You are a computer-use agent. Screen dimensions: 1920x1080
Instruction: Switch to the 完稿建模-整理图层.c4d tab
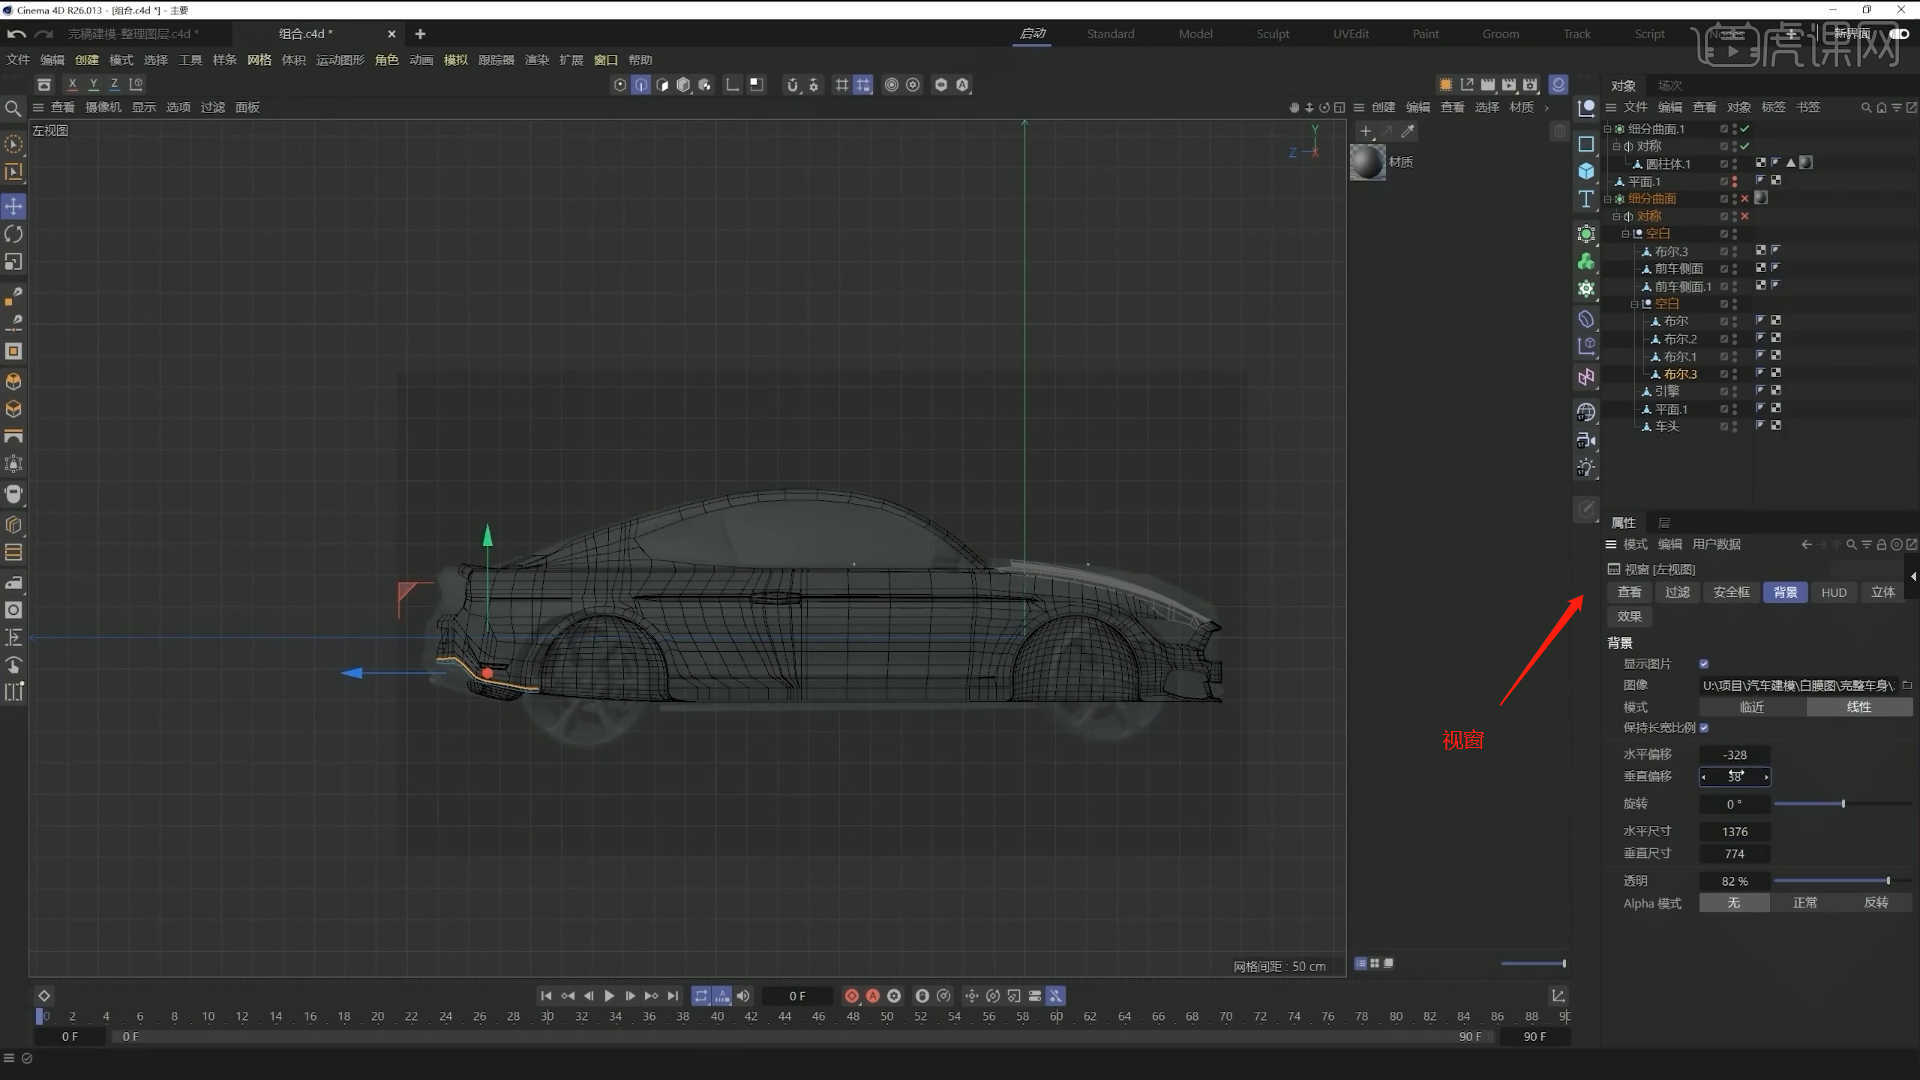(133, 34)
